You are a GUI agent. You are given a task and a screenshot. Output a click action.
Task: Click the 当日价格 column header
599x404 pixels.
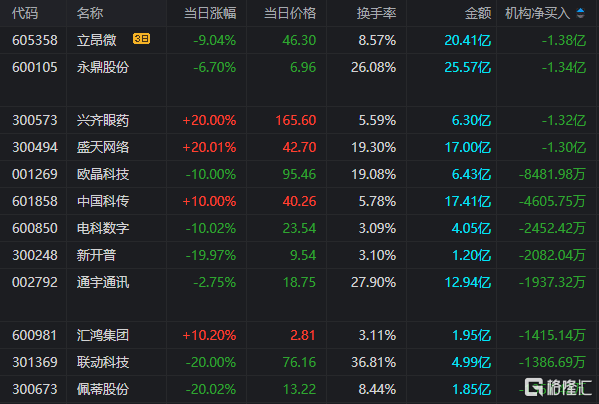point(290,13)
